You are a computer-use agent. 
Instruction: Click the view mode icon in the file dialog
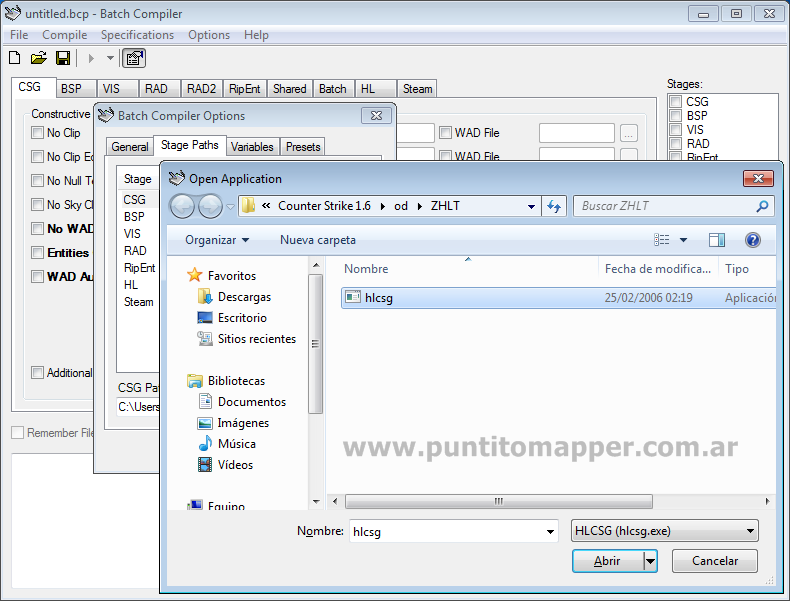click(662, 240)
